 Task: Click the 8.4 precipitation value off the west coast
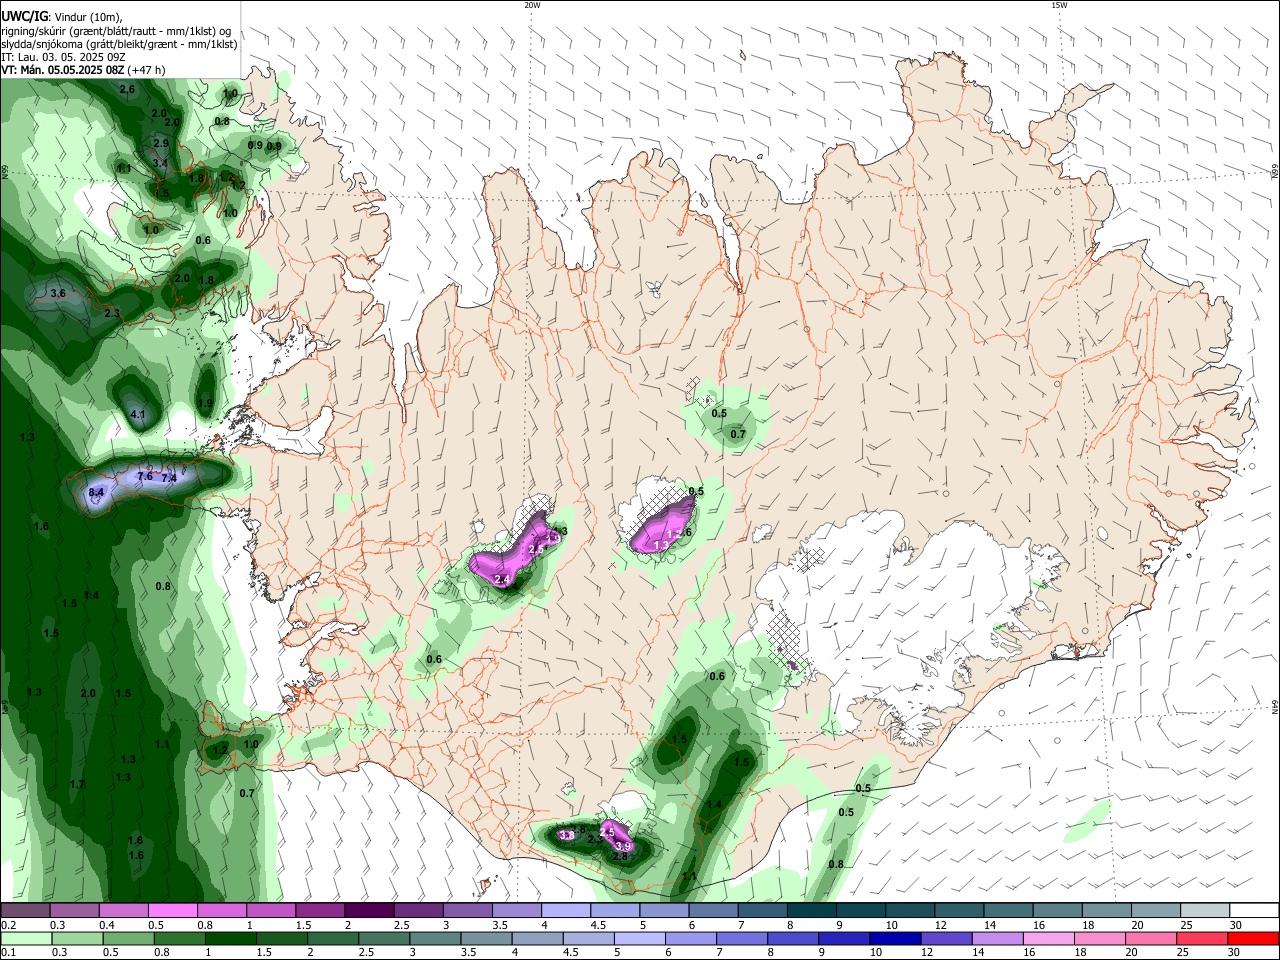pos(96,493)
